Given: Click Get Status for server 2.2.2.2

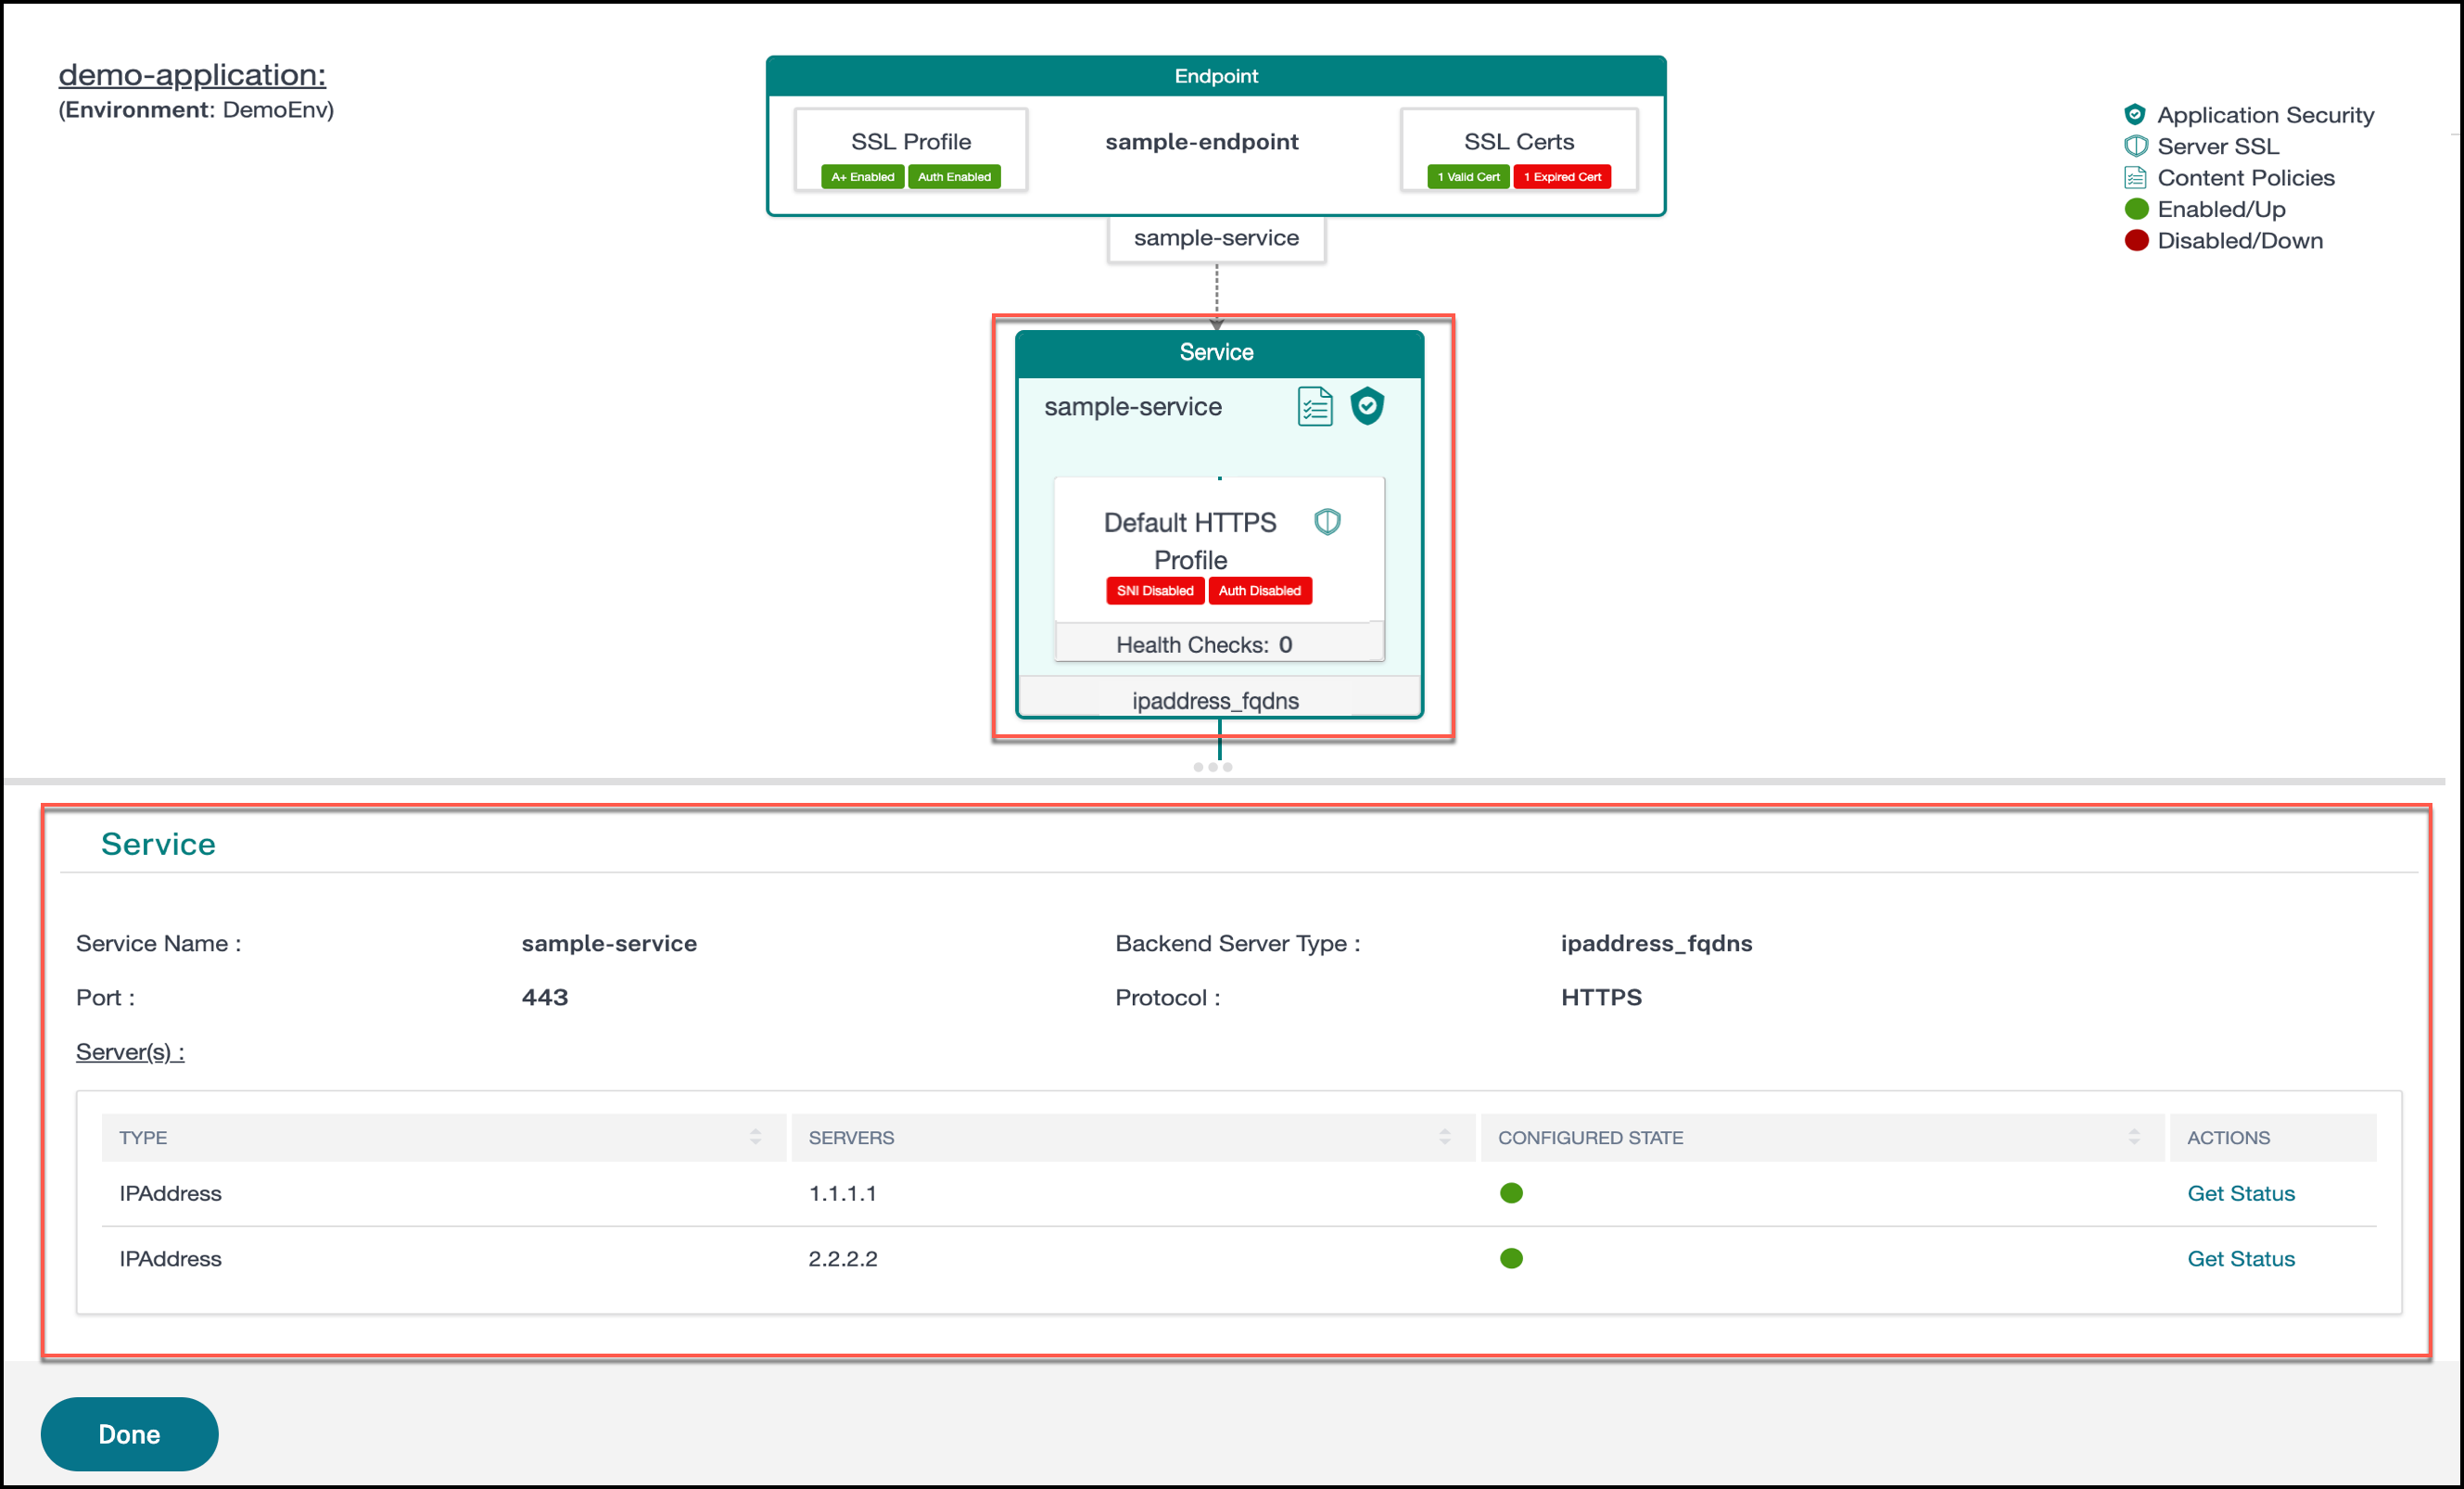Looking at the screenshot, I should pos(2240,1258).
